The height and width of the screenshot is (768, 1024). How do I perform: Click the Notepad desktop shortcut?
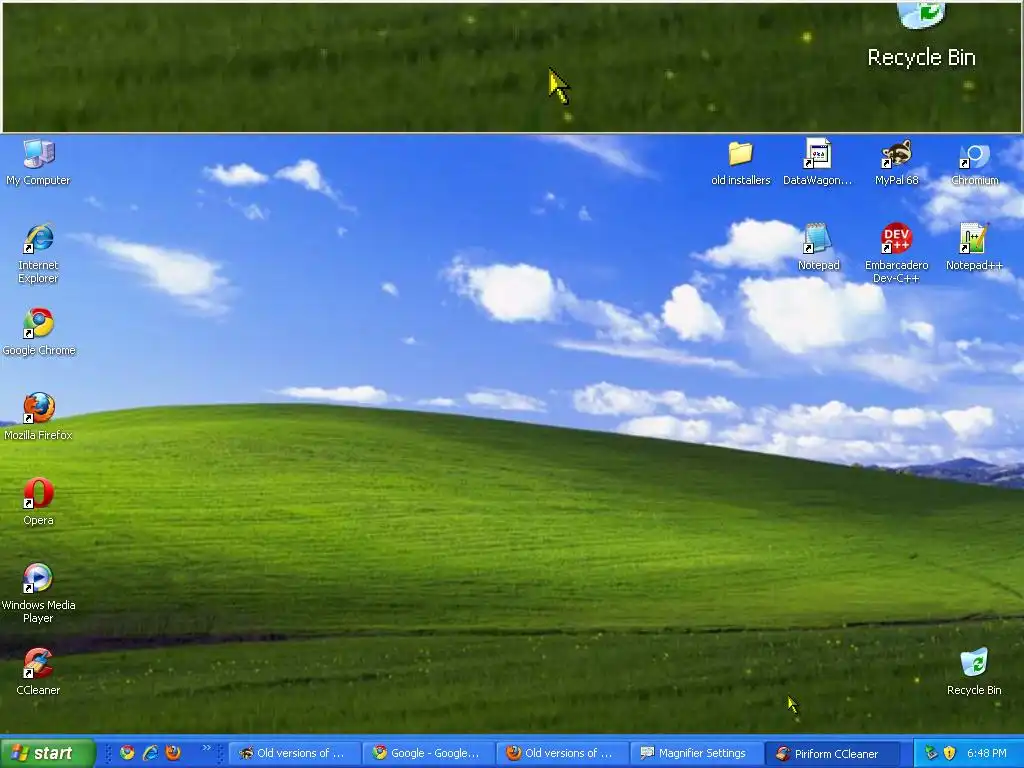coord(818,248)
